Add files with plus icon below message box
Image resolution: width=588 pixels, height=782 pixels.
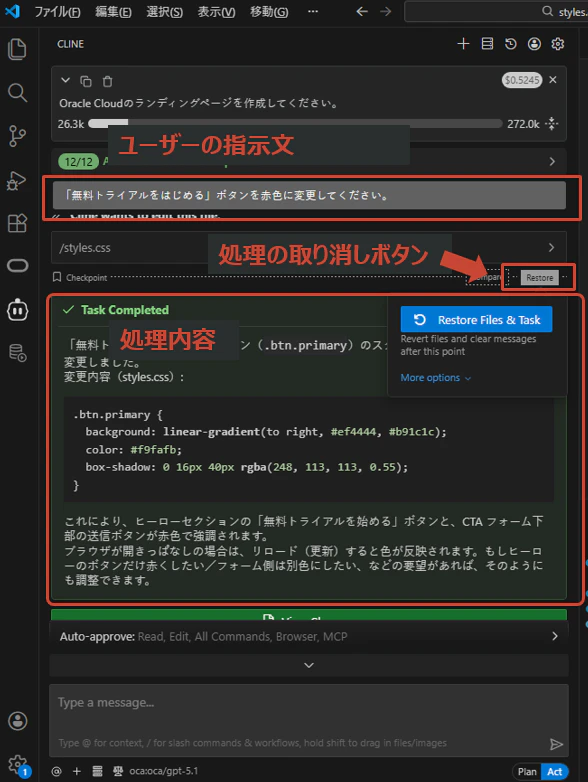[x=76, y=771]
